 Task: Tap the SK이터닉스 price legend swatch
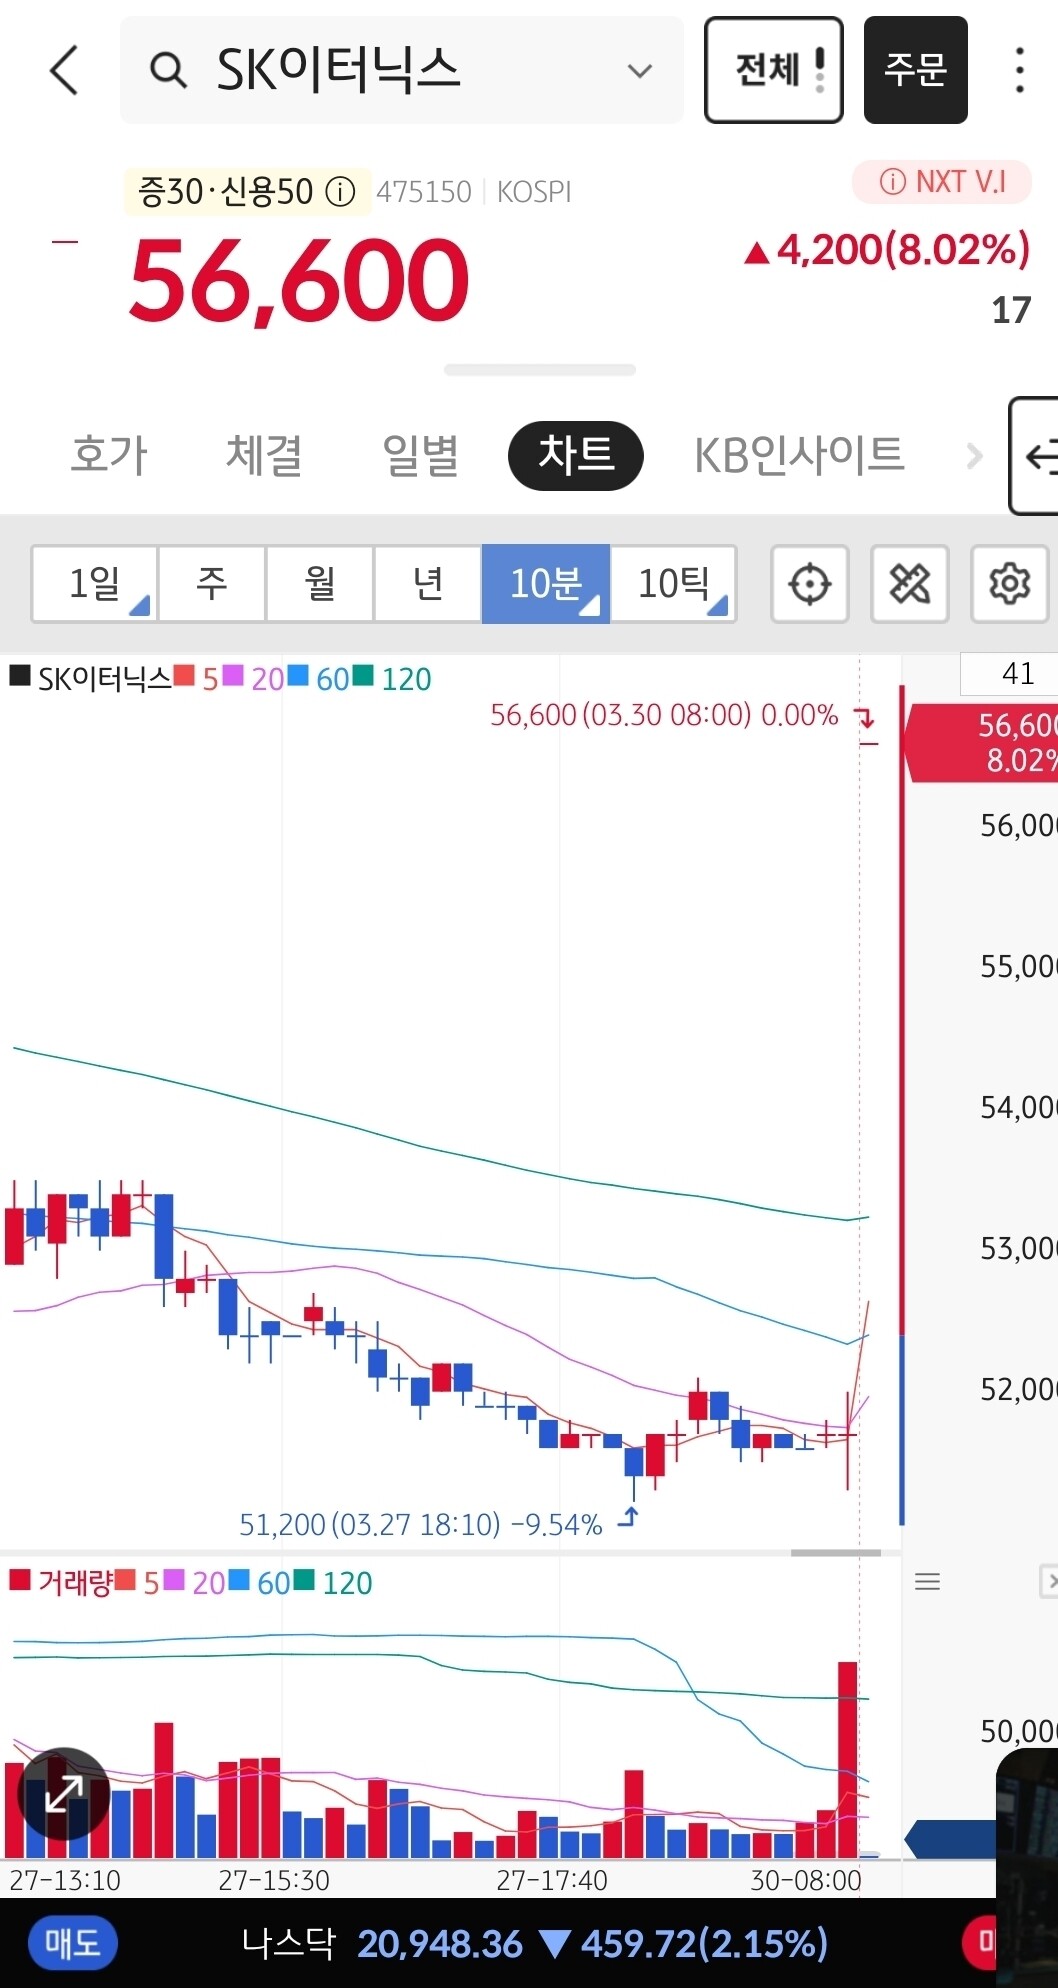[x=20, y=676]
